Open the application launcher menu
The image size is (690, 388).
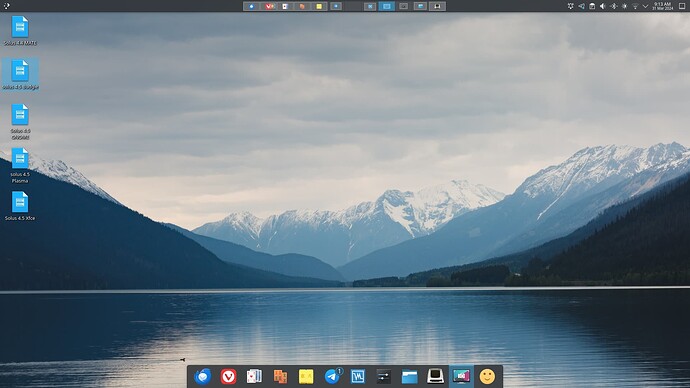click(6, 6)
